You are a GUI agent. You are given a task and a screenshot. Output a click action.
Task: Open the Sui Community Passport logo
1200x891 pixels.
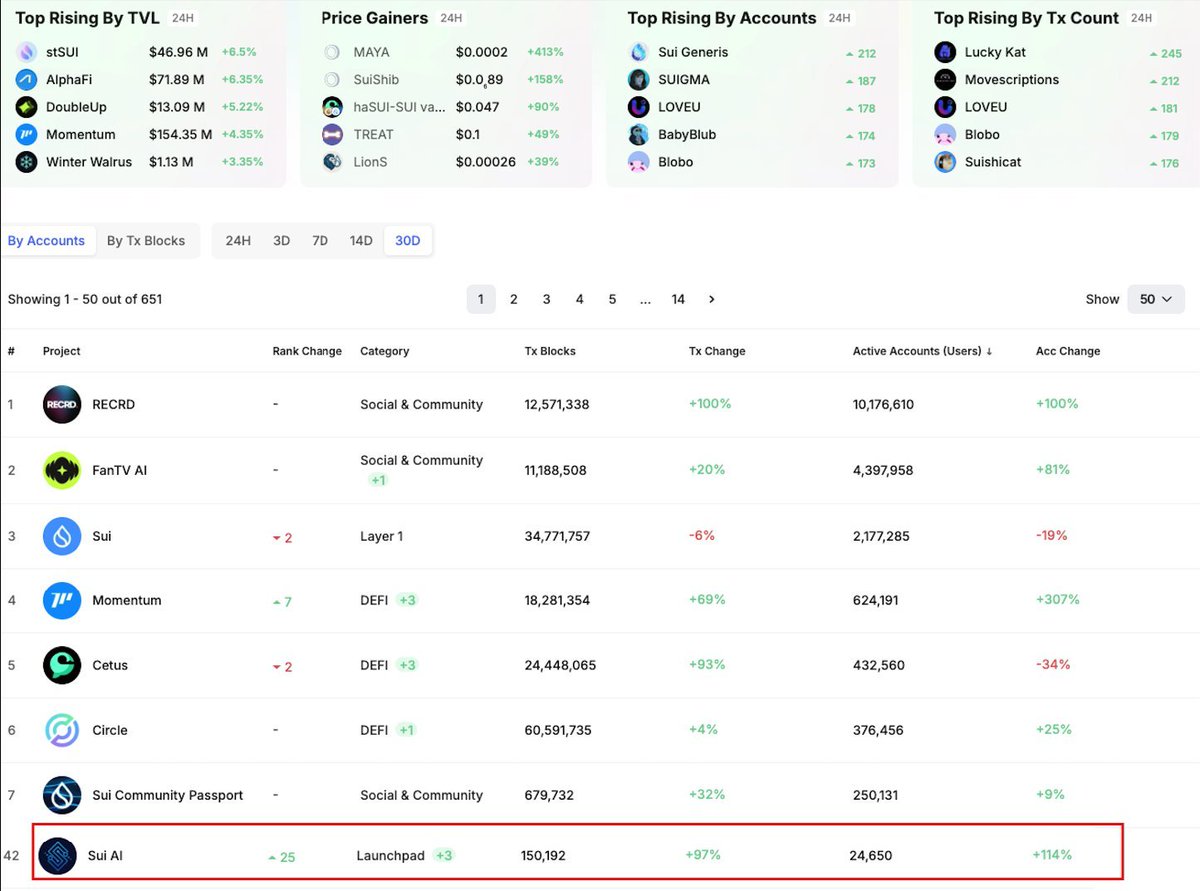(62, 795)
